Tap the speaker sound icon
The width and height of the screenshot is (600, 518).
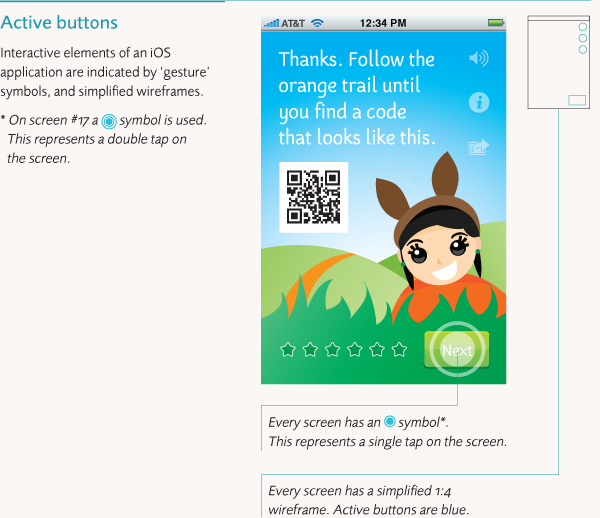(x=478, y=58)
